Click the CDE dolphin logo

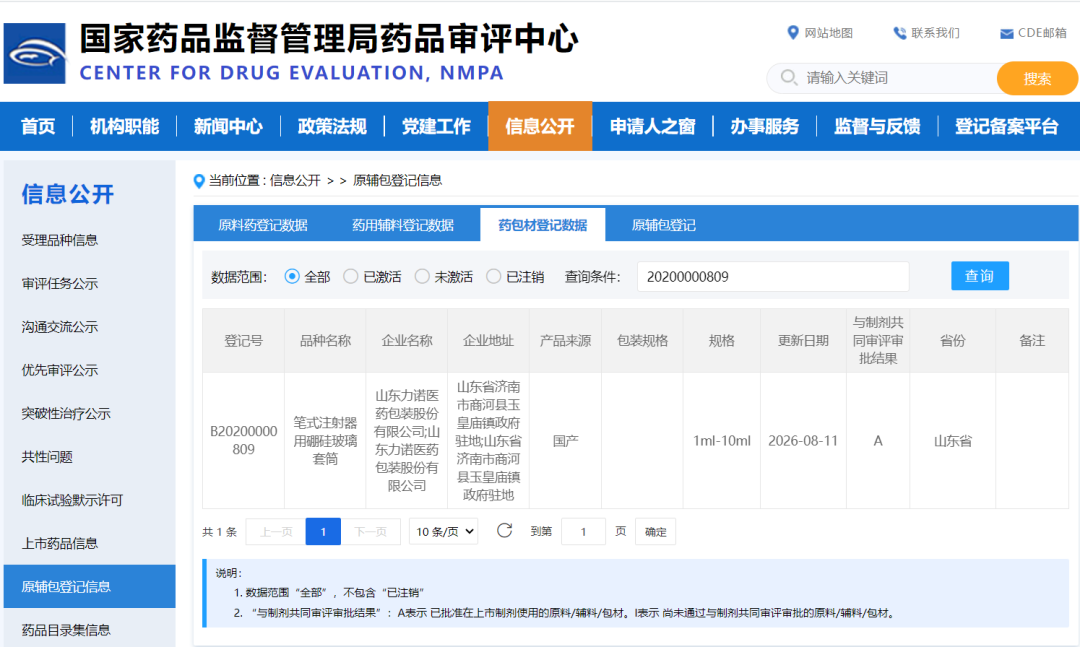click(34, 53)
